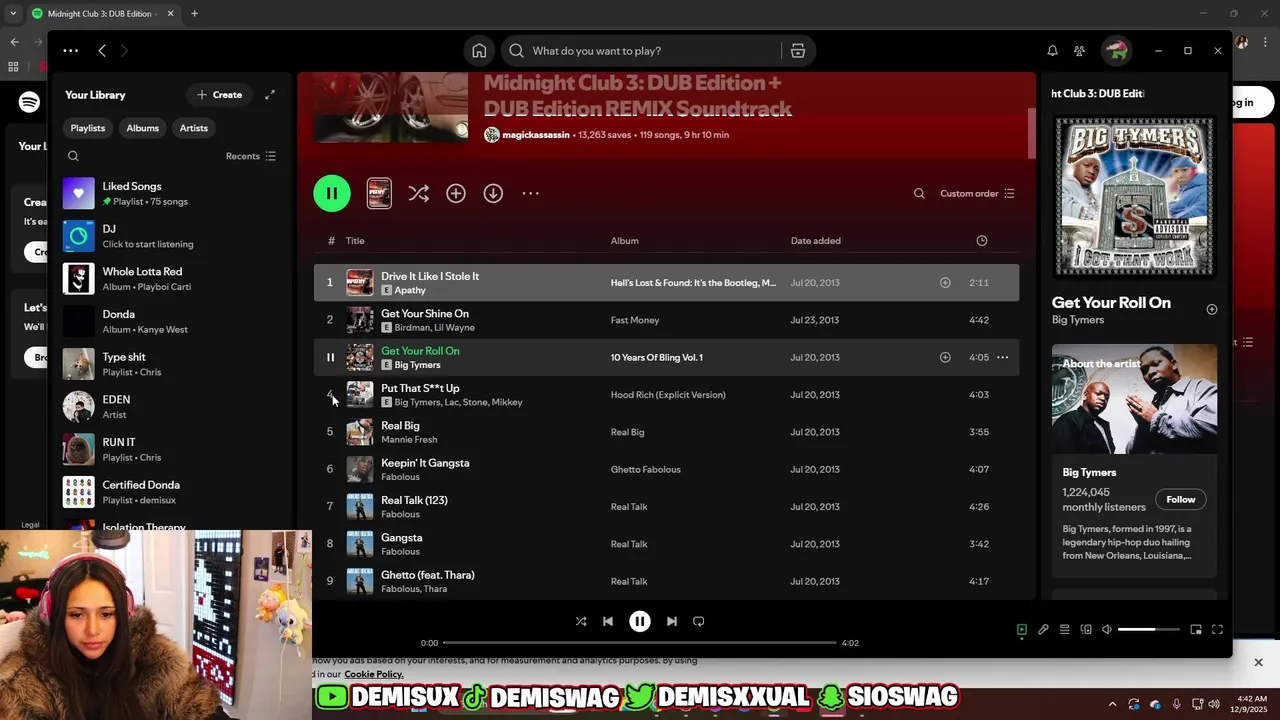
Task: Open the browser tab list dropdown arrow
Action: tap(13, 13)
